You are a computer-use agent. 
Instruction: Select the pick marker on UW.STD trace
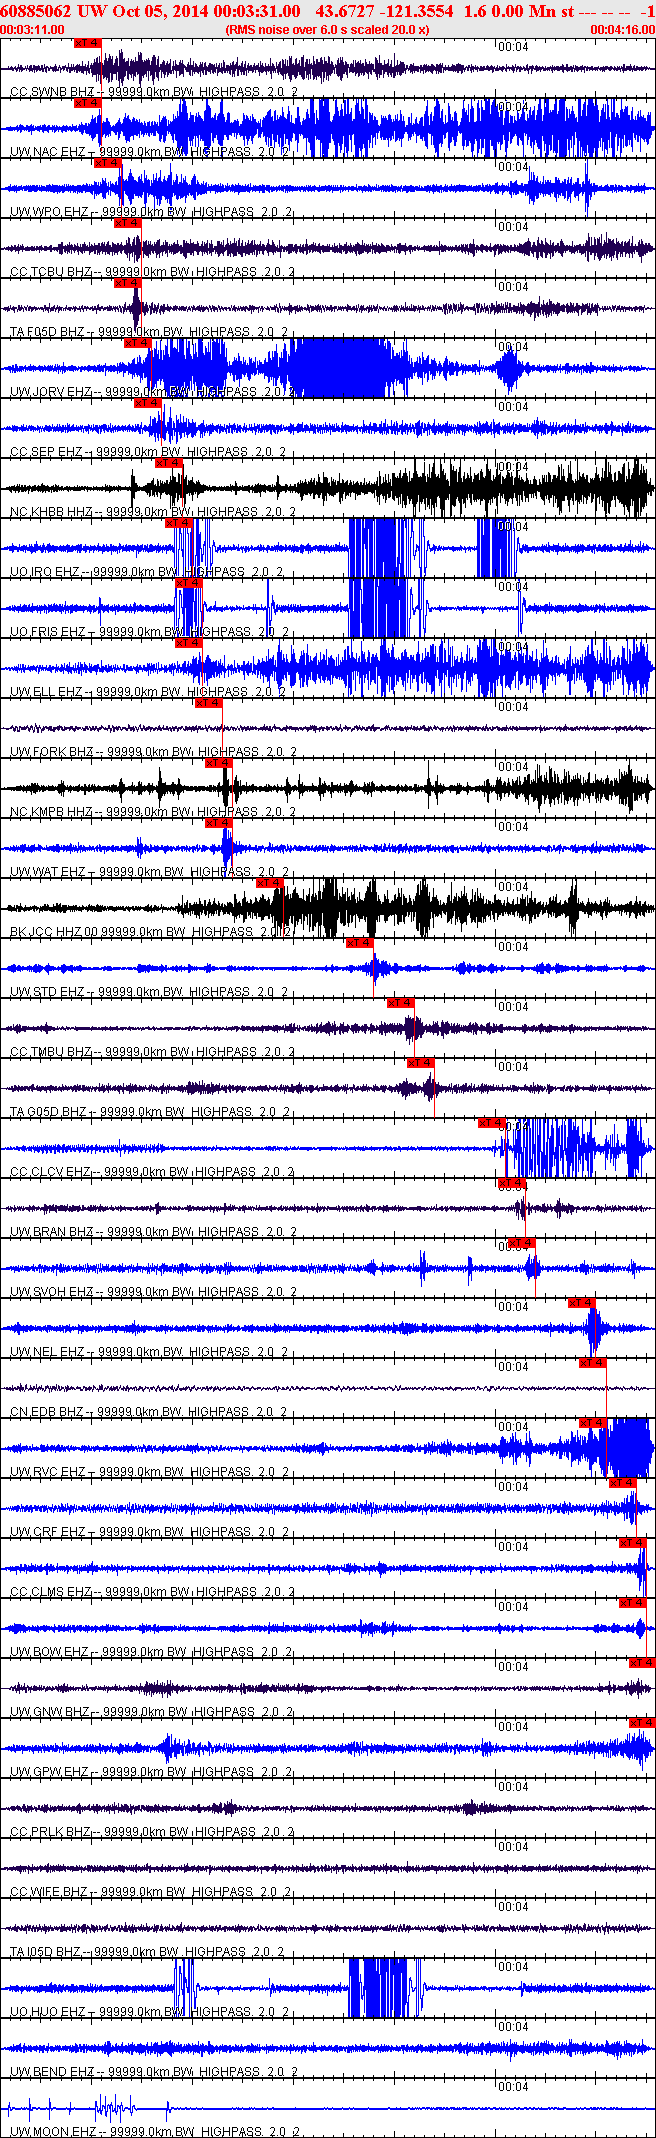click(x=360, y=943)
